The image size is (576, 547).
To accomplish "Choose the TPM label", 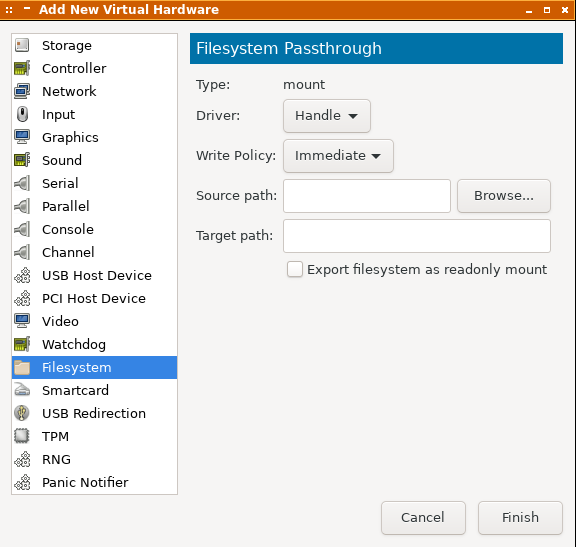I will coord(55,436).
